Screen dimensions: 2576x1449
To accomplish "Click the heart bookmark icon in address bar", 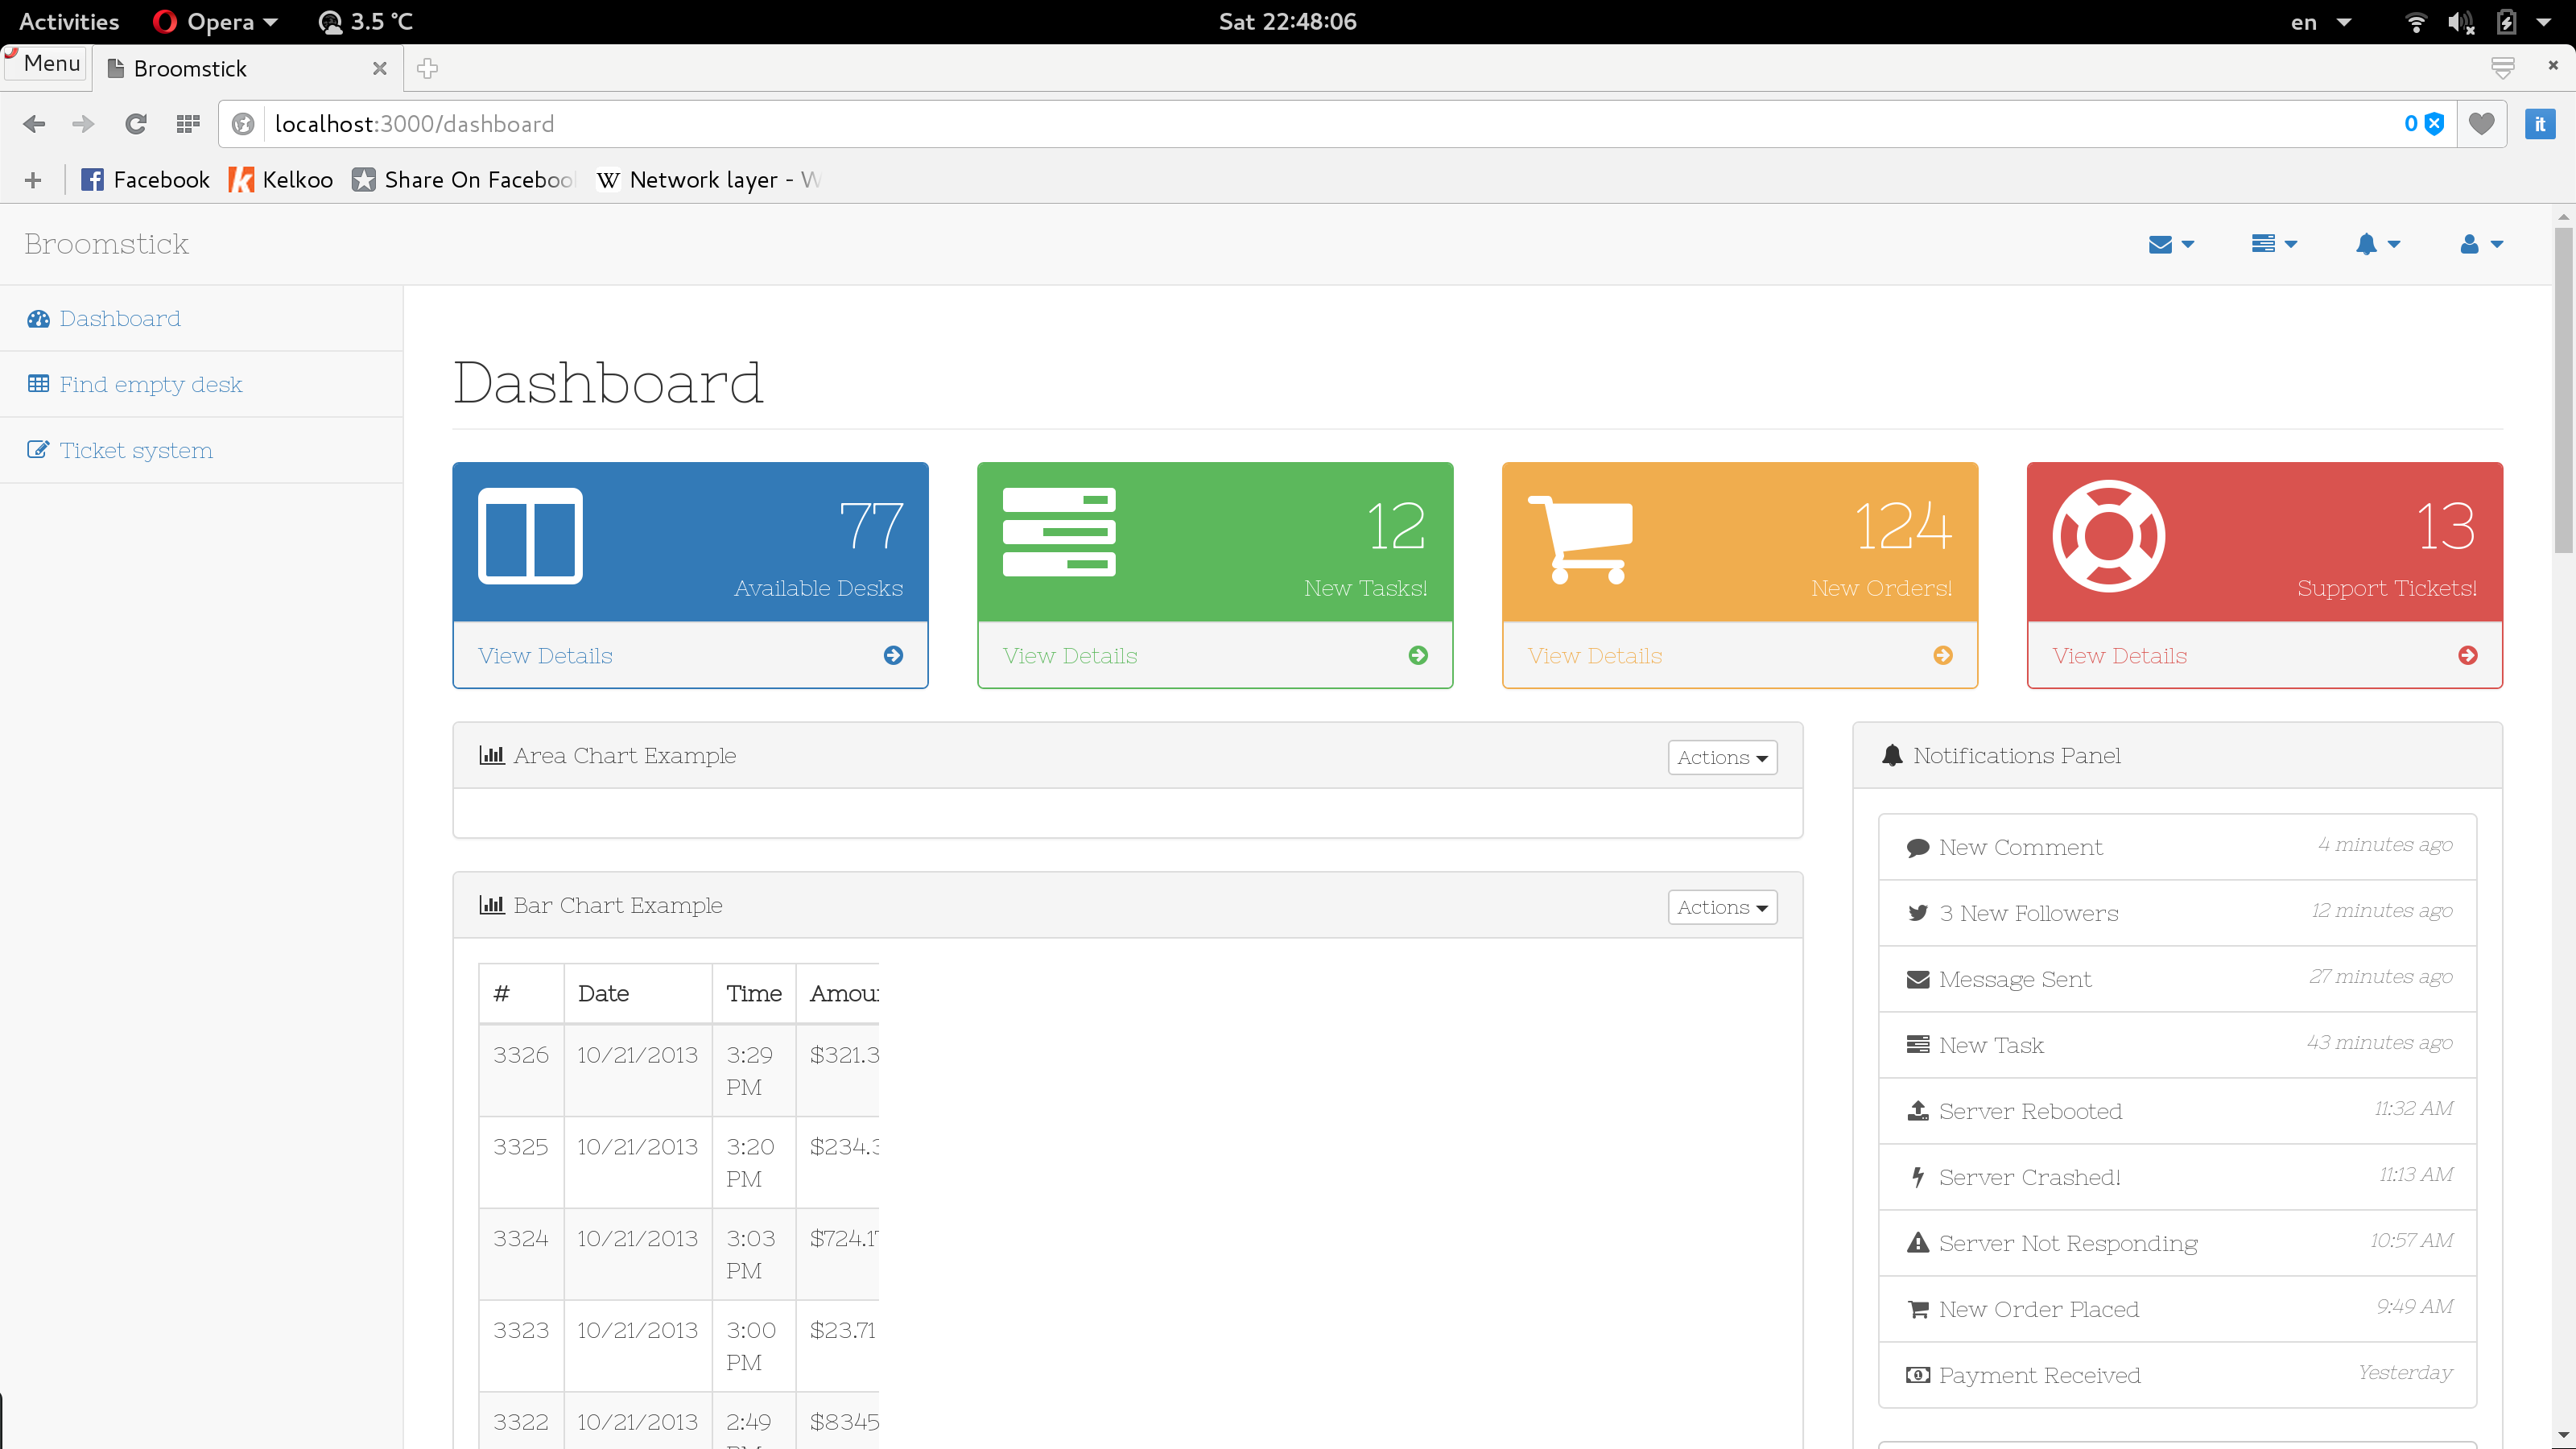I will tap(2481, 124).
